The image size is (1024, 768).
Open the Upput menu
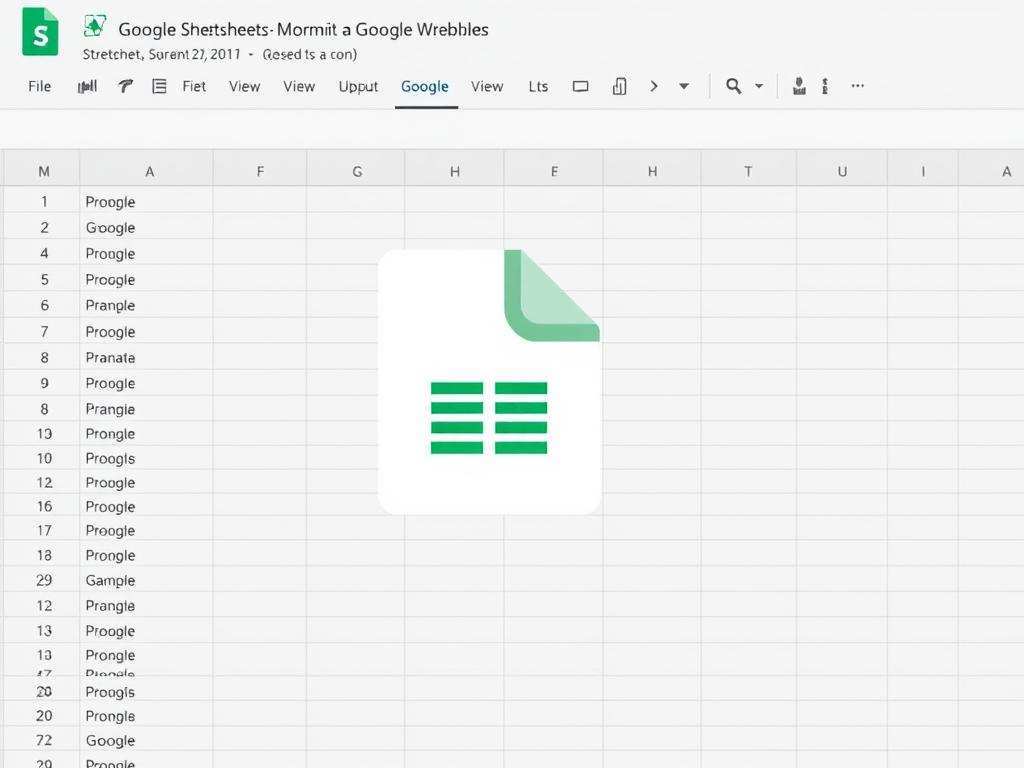(357, 86)
